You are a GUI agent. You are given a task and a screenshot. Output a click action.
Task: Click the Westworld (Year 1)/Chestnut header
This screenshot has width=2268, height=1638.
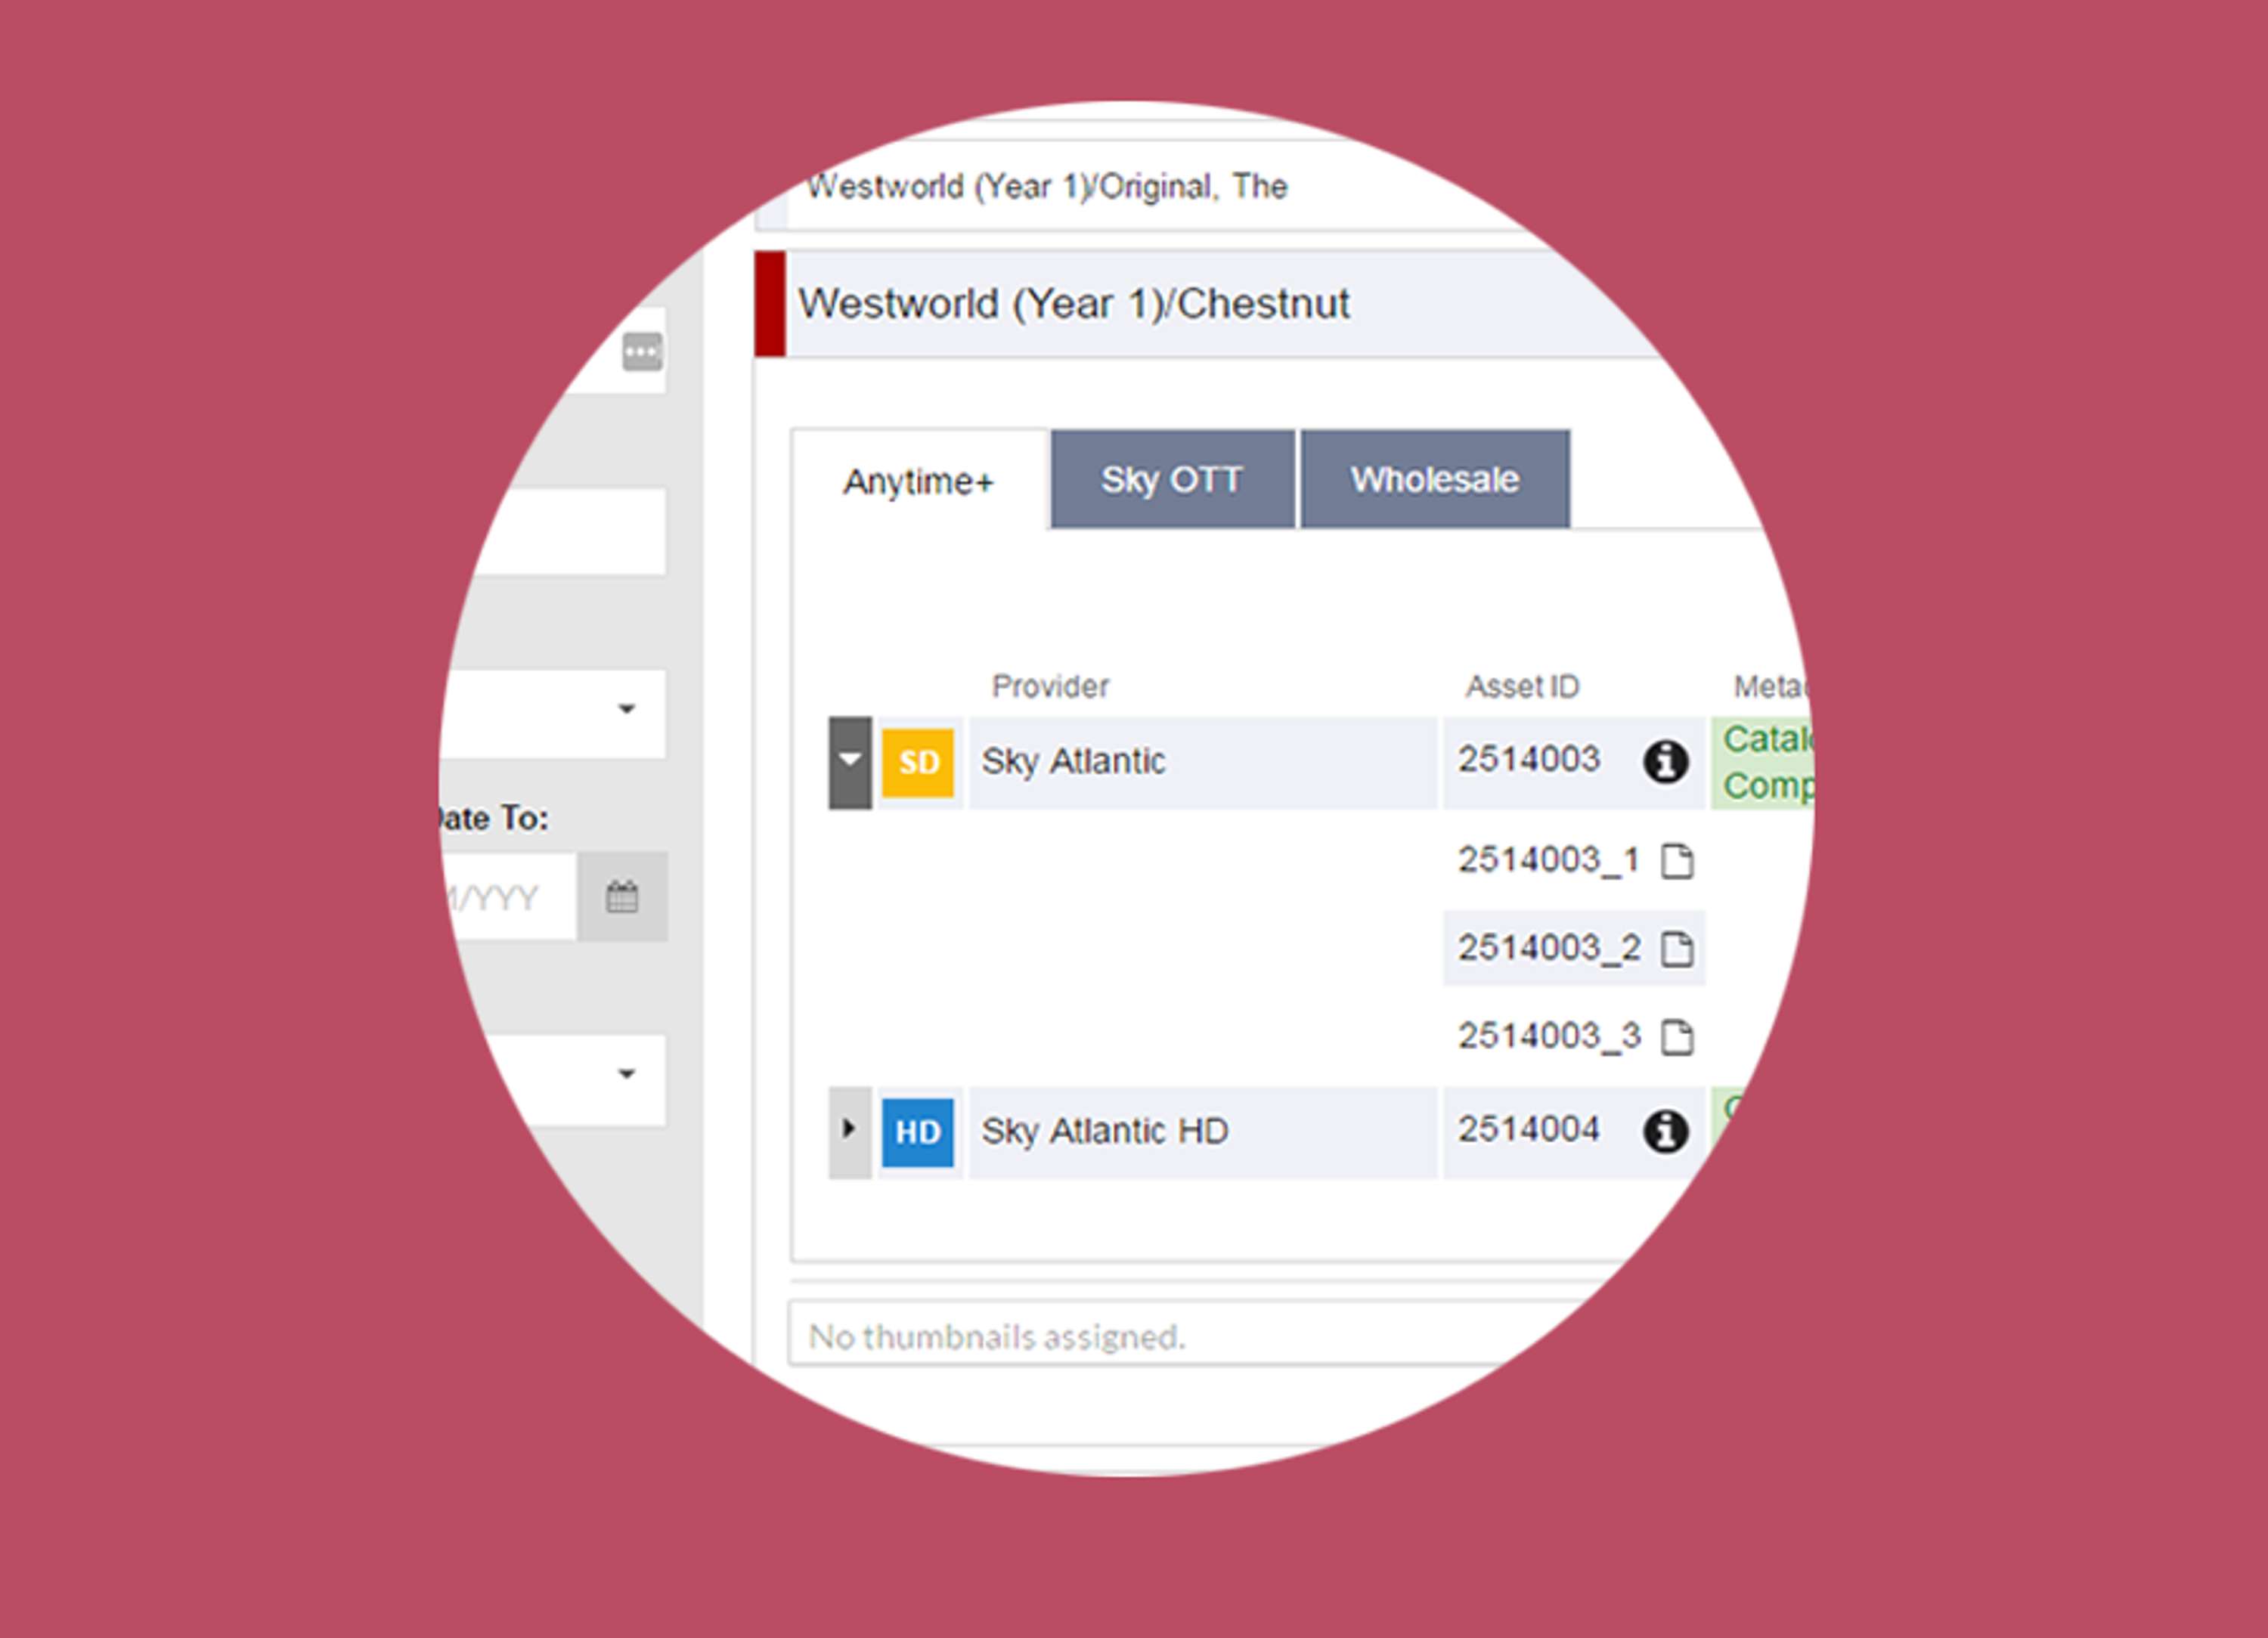[1073, 303]
